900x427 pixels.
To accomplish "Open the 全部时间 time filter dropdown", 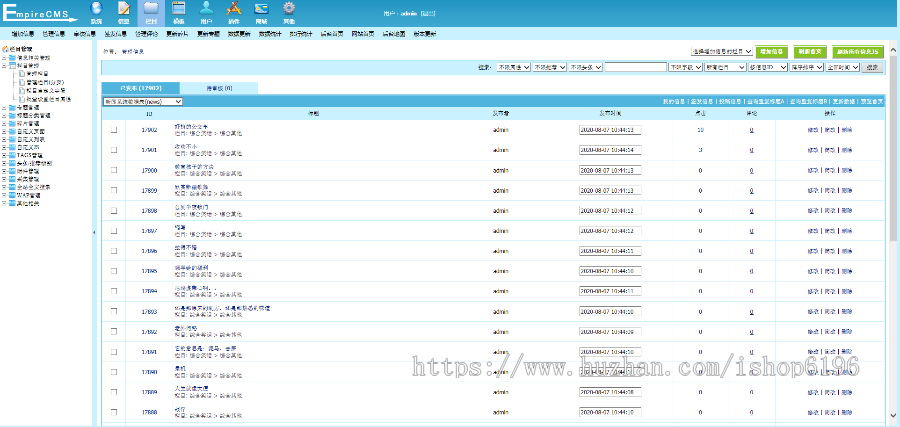I will [x=843, y=67].
